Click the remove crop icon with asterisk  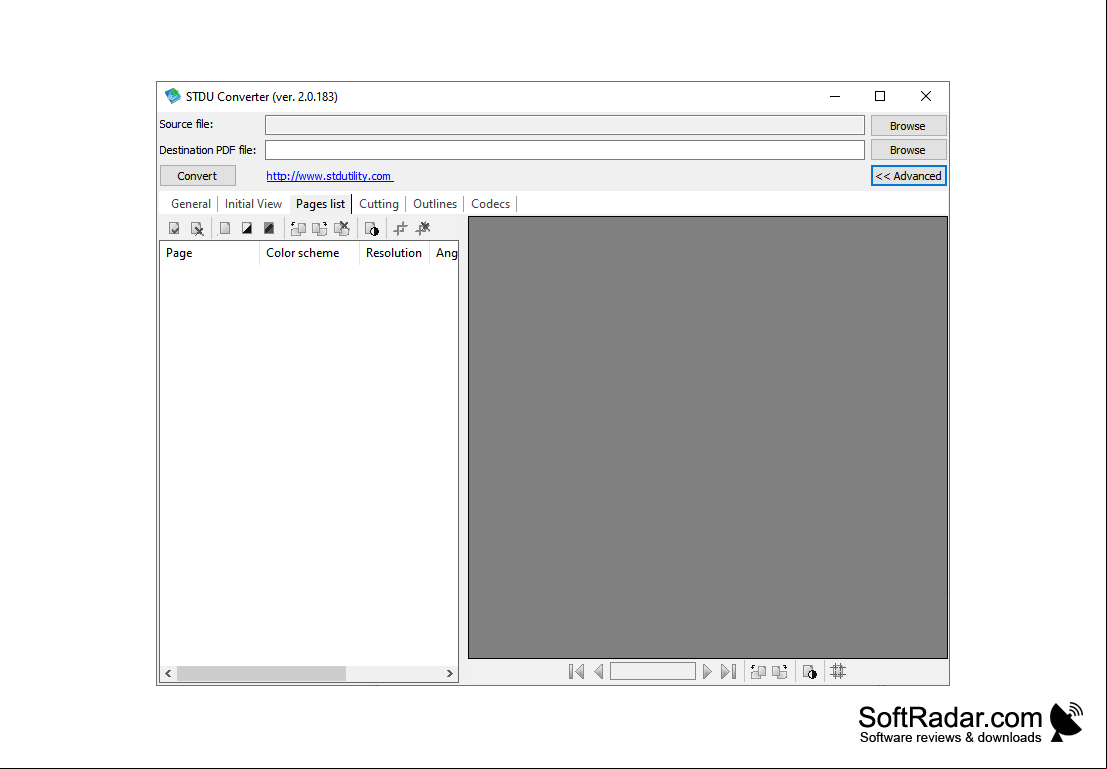423,228
